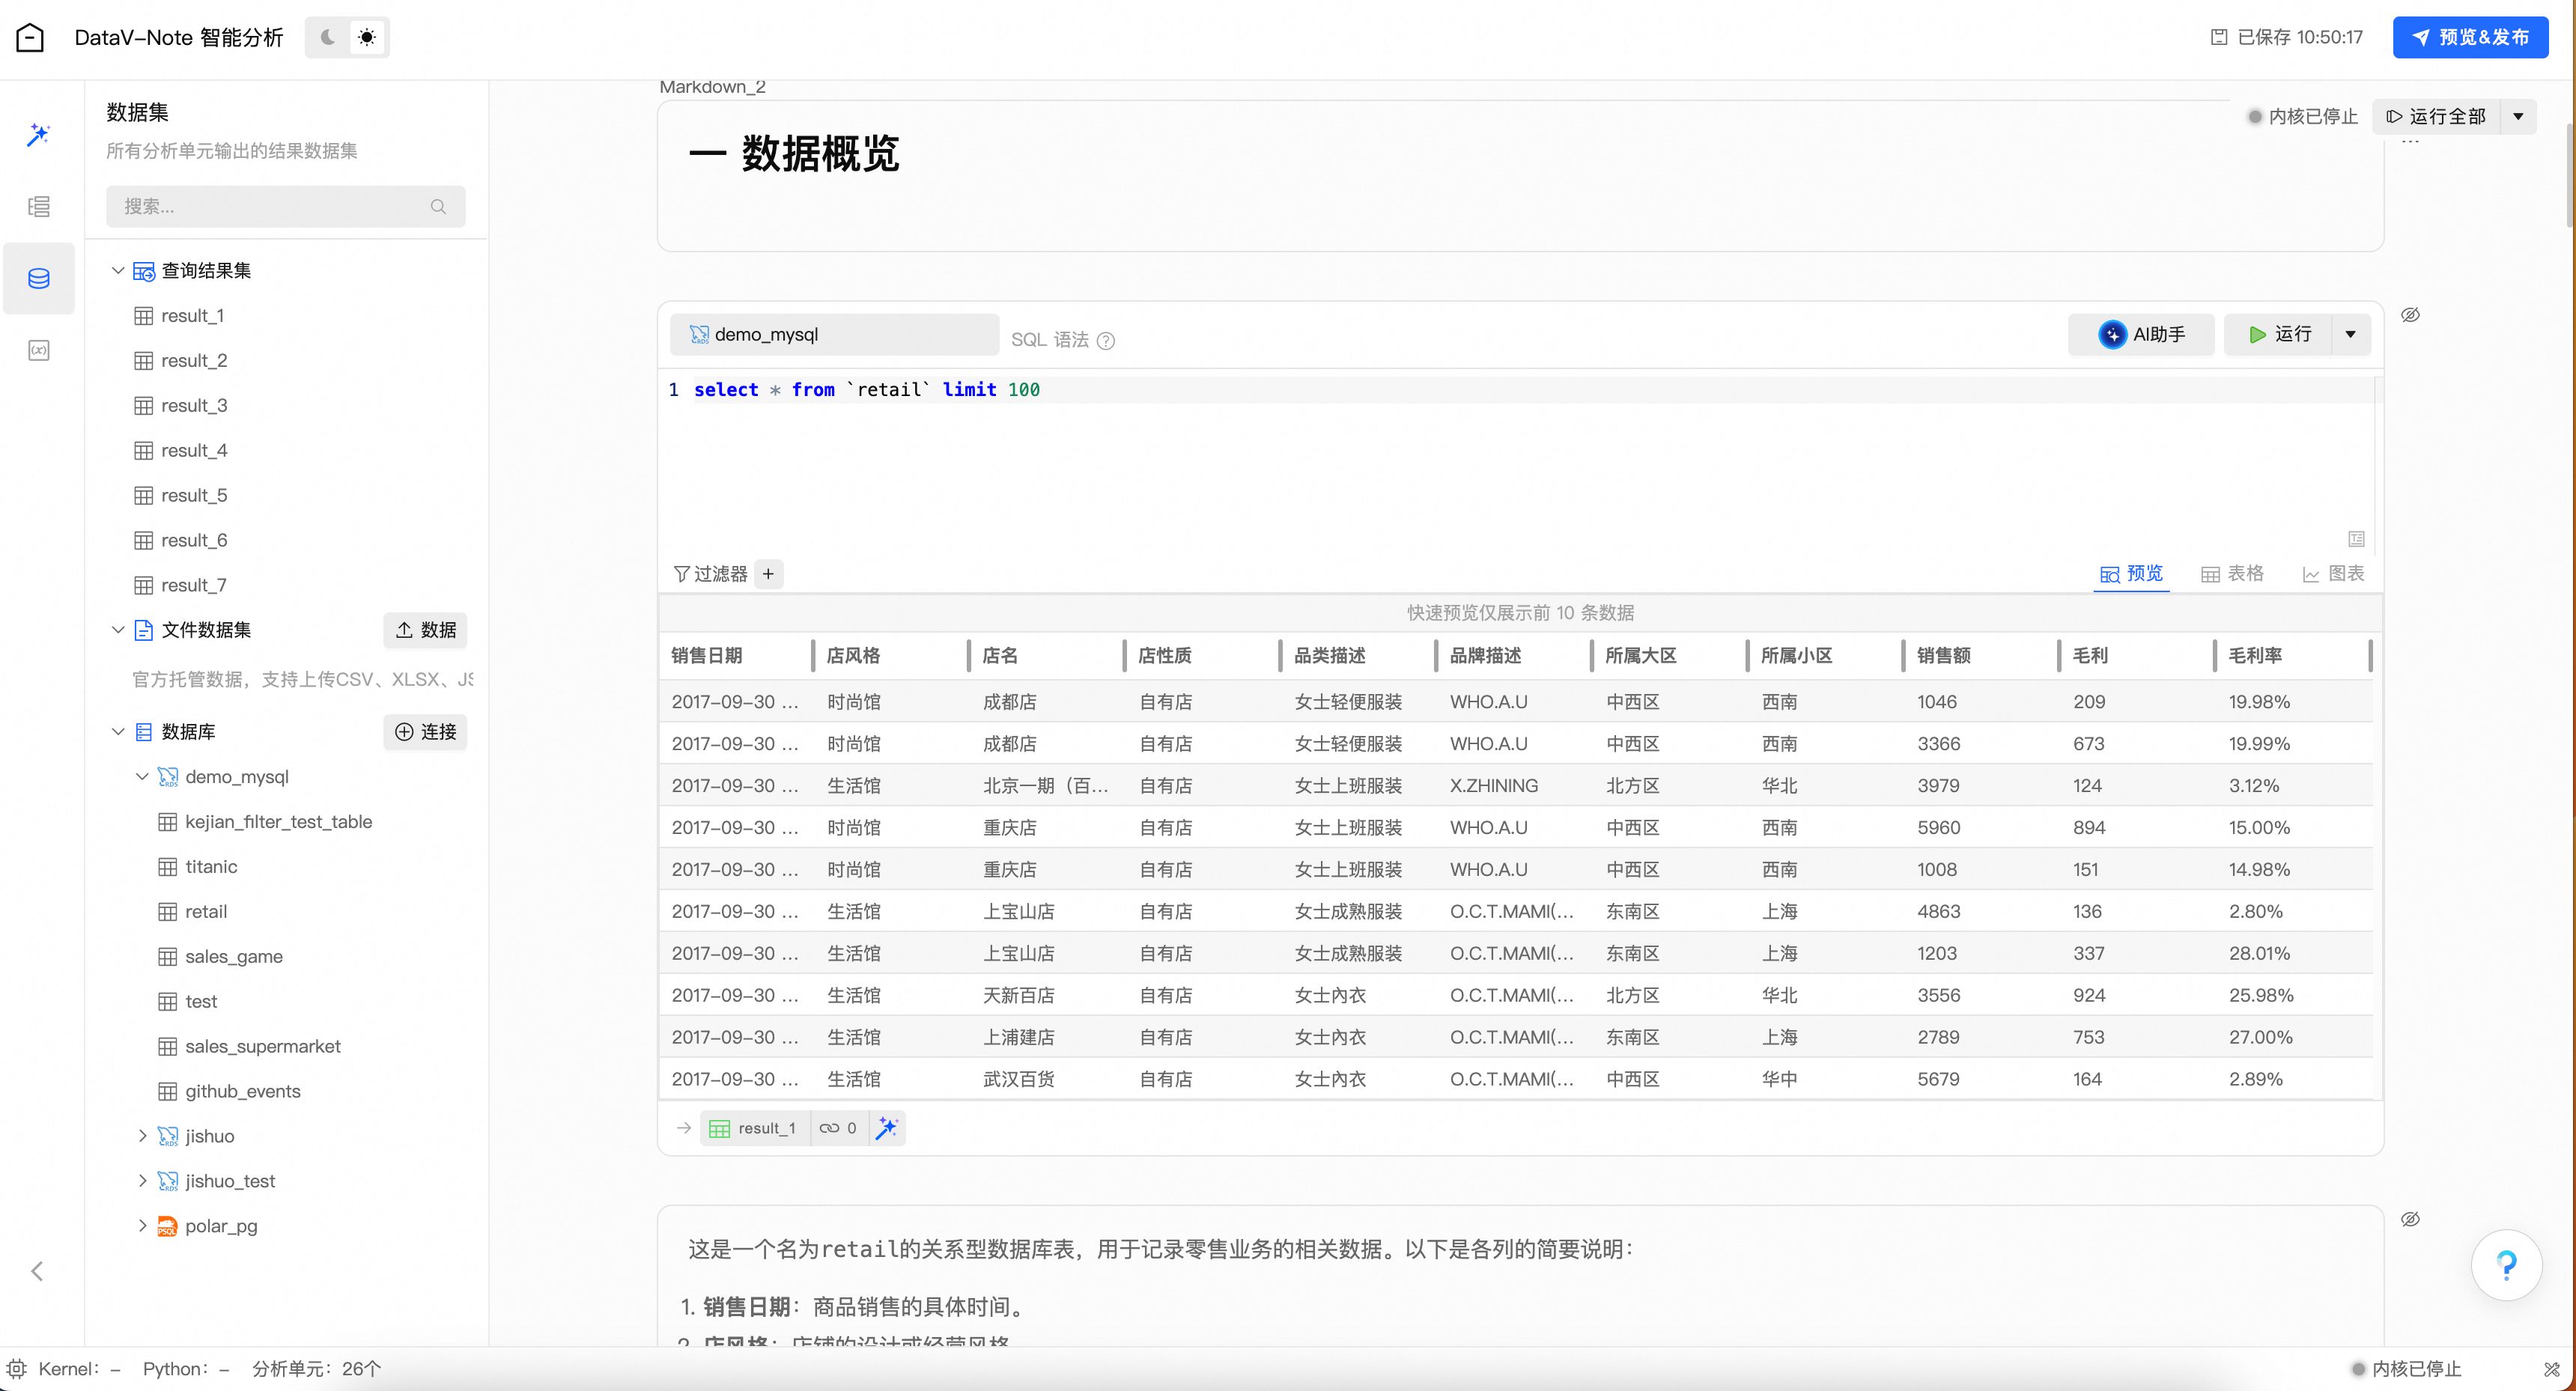Toggle description cell visibility eye icon
This screenshot has width=2576, height=1391.
click(x=2411, y=1220)
